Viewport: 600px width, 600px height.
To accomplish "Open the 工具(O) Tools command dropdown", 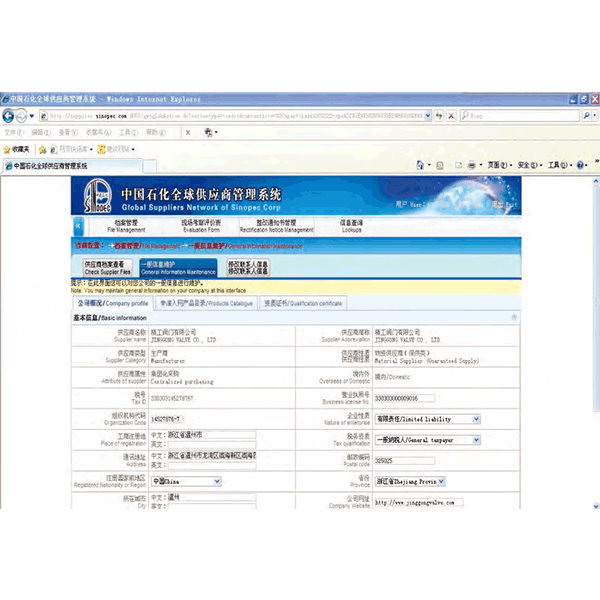I will (x=560, y=165).
